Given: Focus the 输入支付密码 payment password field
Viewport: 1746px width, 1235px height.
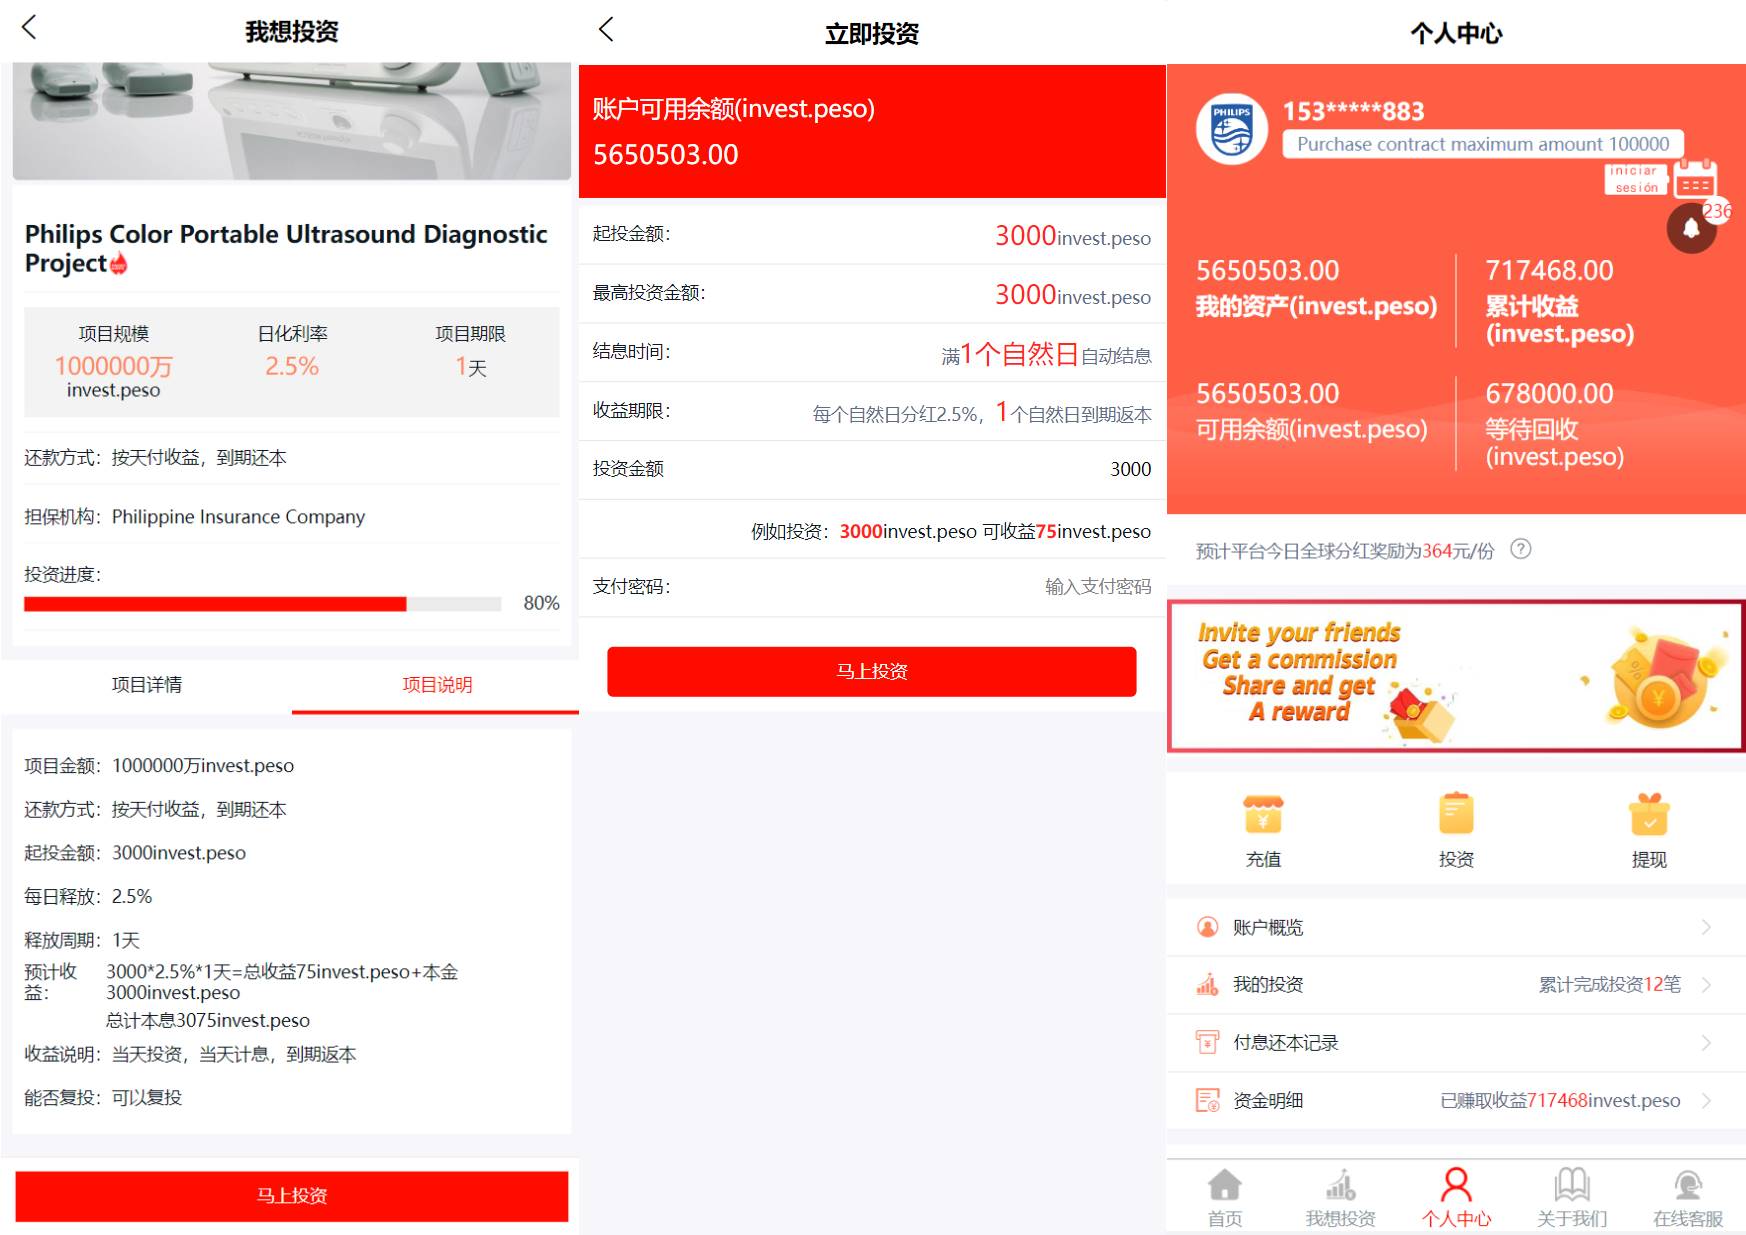Looking at the screenshot, I should coord(1098,587).
